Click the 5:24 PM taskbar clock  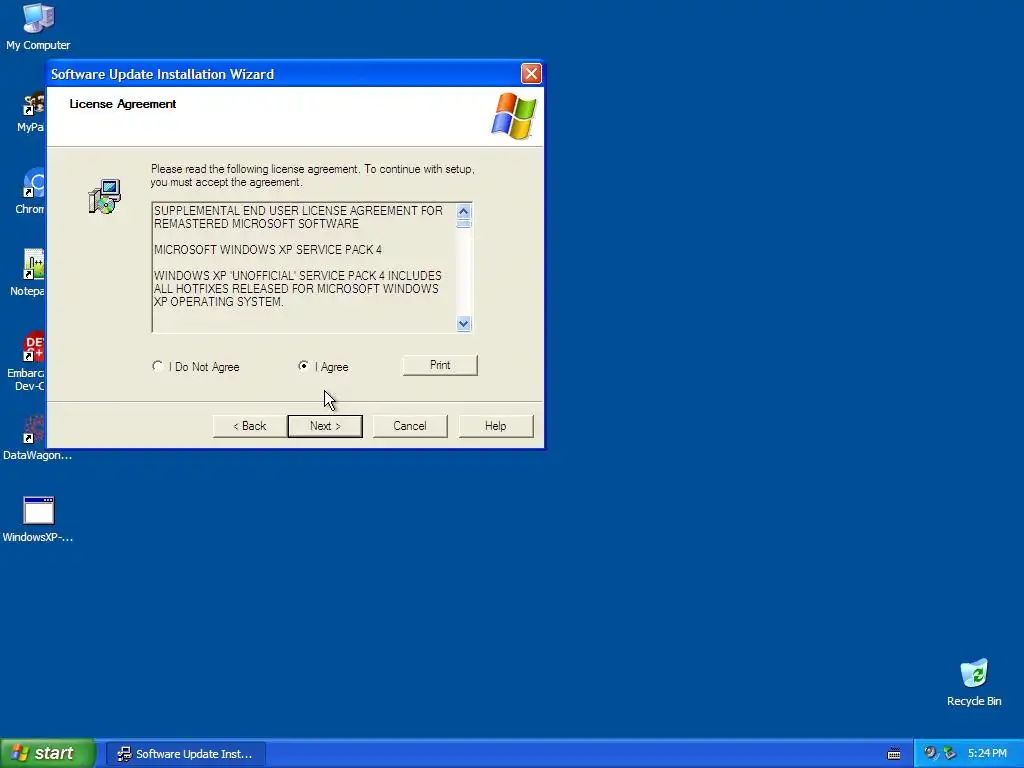pyautogui.click(x=987, y=754)
